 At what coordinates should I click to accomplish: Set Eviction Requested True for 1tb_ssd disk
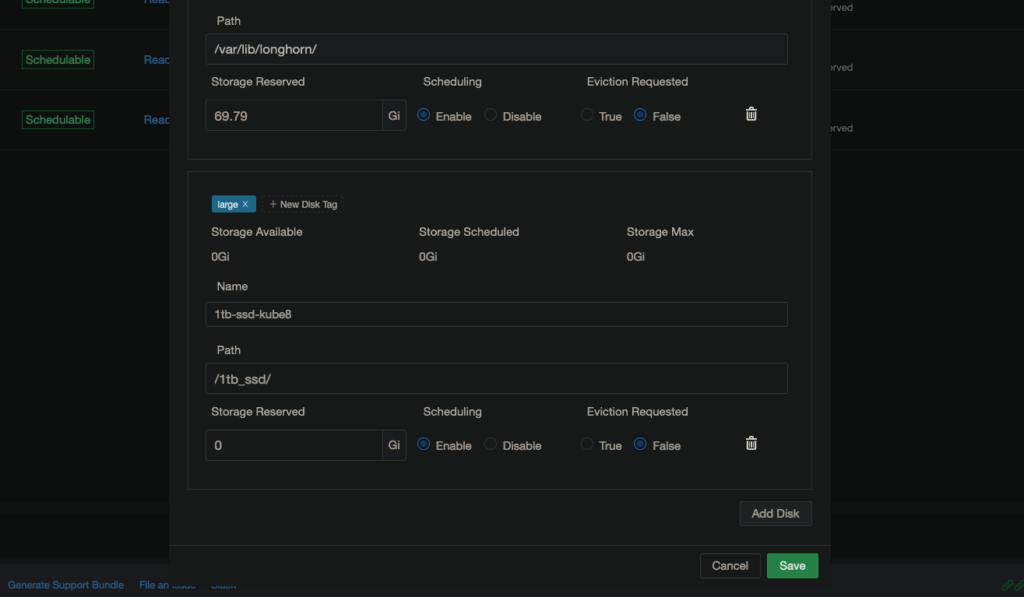point(587,444)
